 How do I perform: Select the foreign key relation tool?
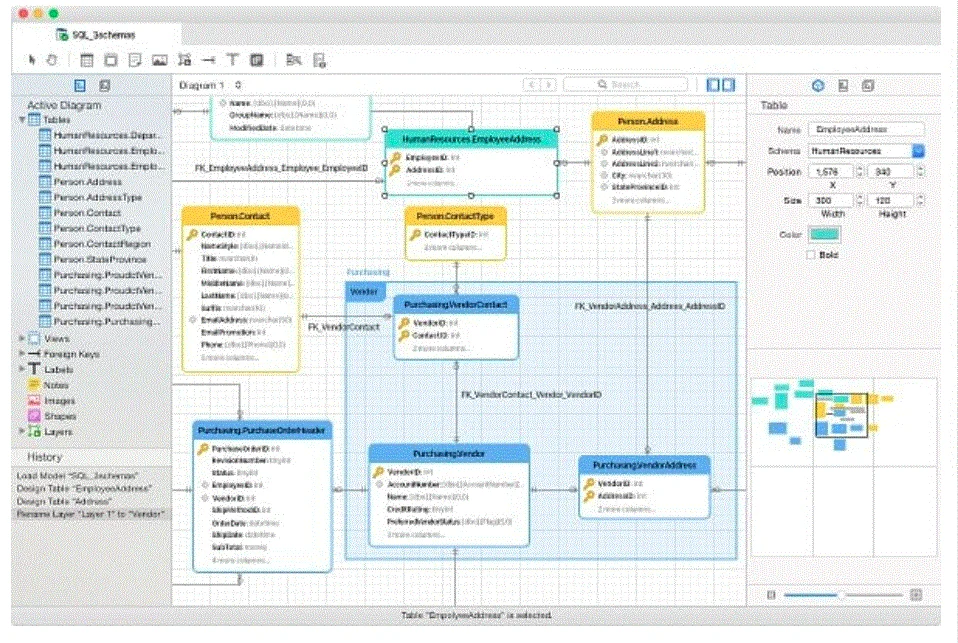pyautogui.click(x=208, y=60)
